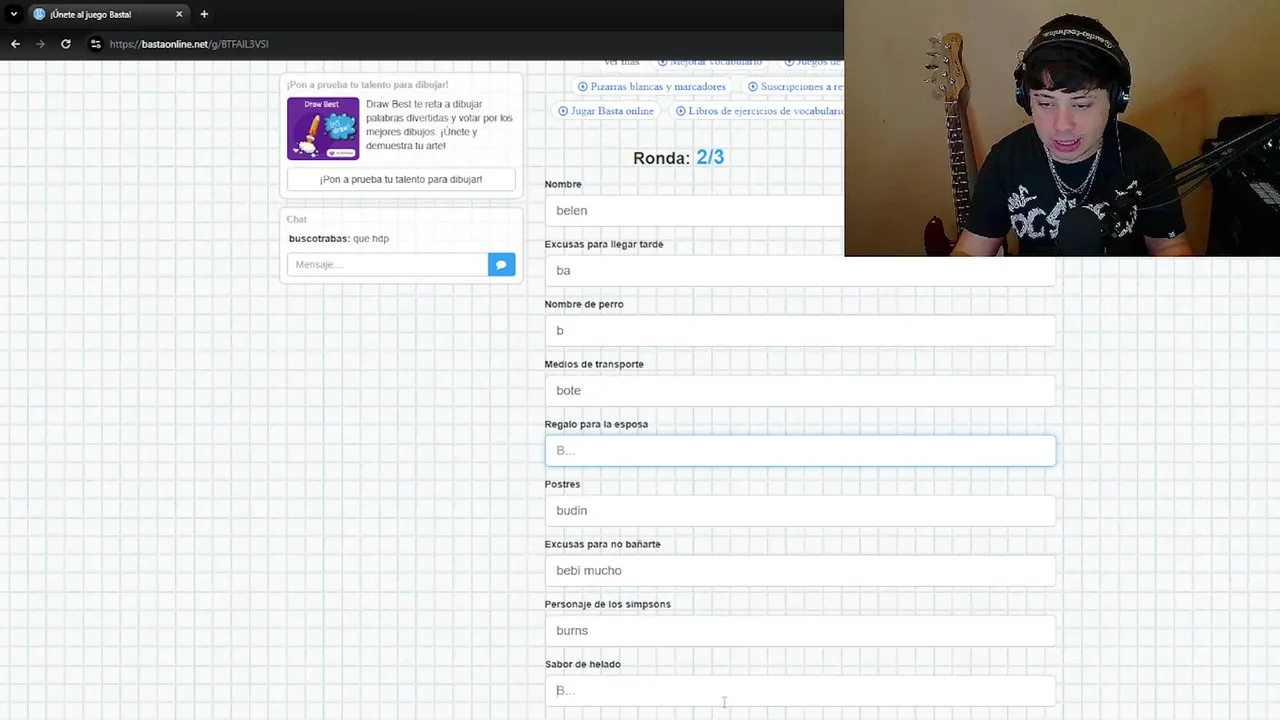Open a new browser tab
Screen dimensions: 1280x720
point(204,14)
